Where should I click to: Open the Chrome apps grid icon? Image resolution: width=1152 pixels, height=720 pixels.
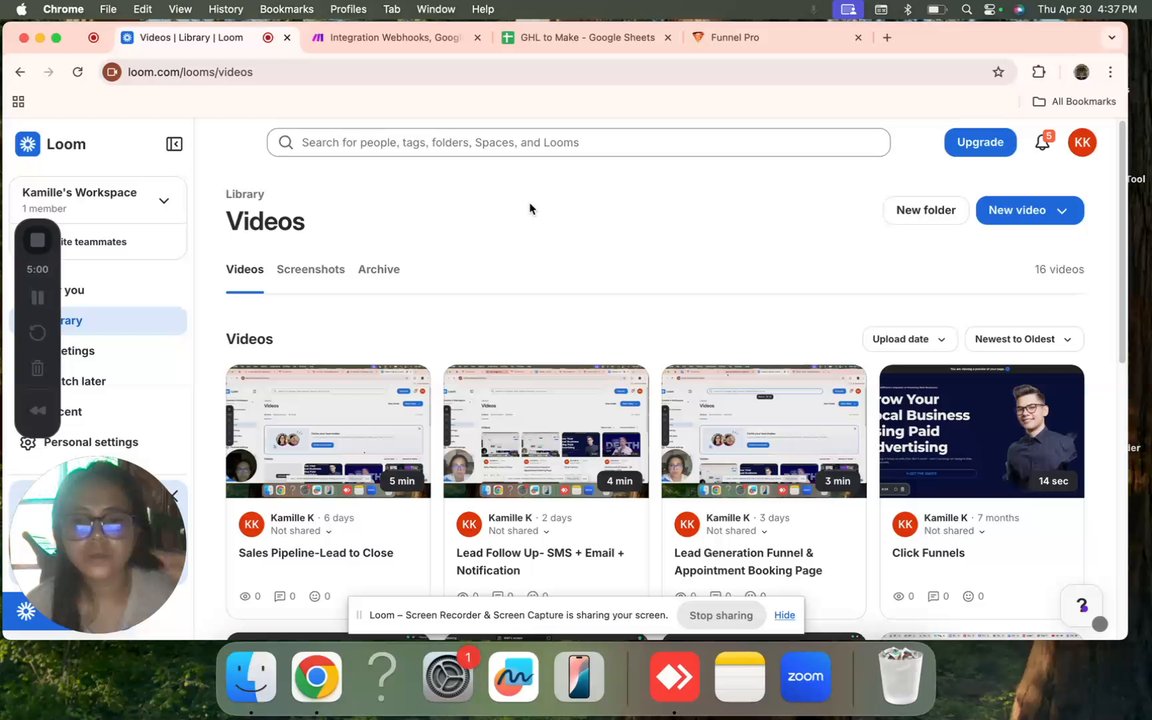(x=18, y=101)
